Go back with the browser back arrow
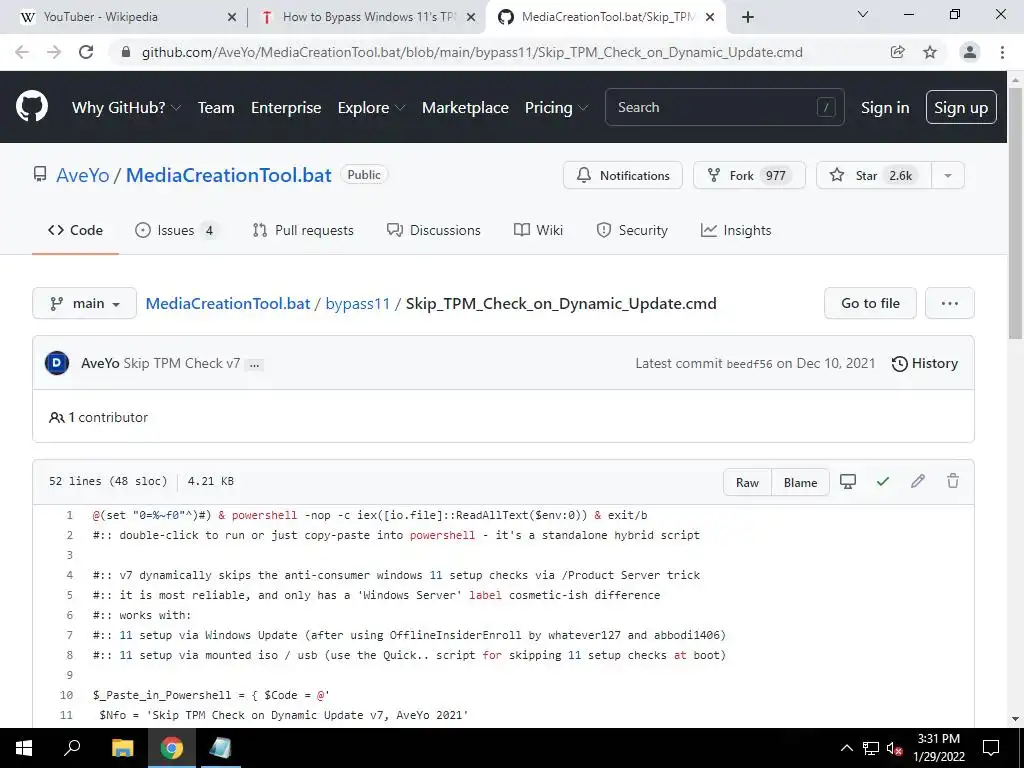 pyautogui.click(x=22, y=52)
